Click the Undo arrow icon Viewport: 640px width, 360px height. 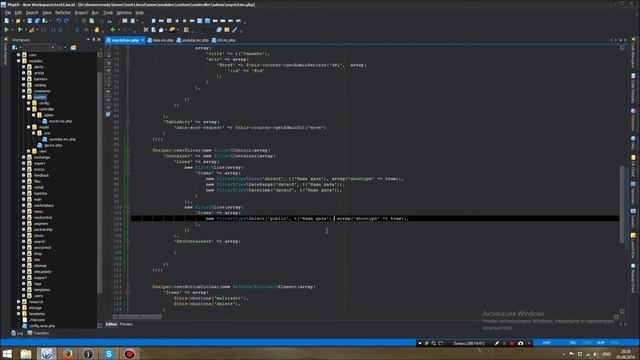point(58,21)
